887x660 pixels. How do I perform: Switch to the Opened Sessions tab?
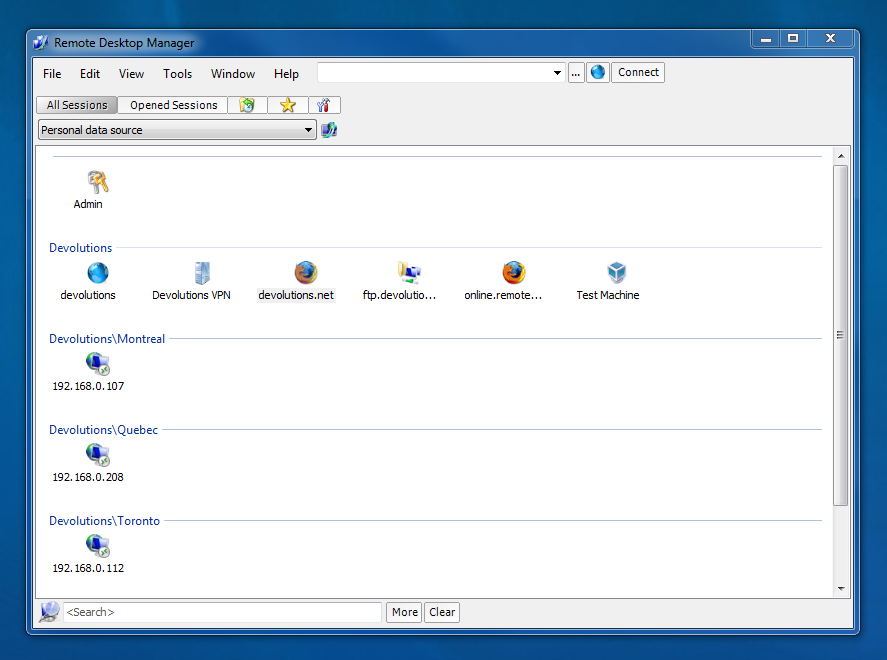173,105
